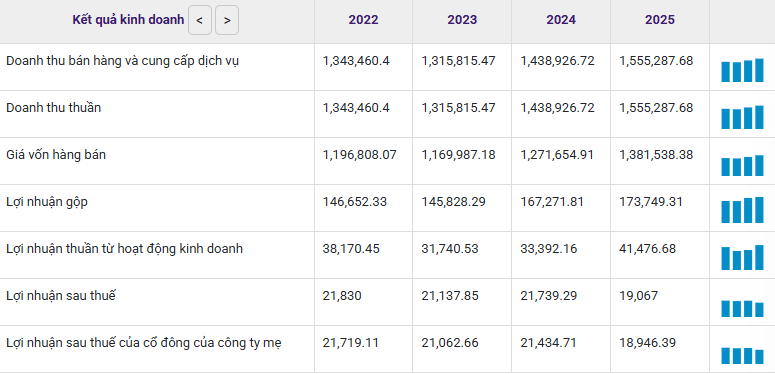Go to previous period with < button
Screen dimensions: 775x374
pos(200,20)
